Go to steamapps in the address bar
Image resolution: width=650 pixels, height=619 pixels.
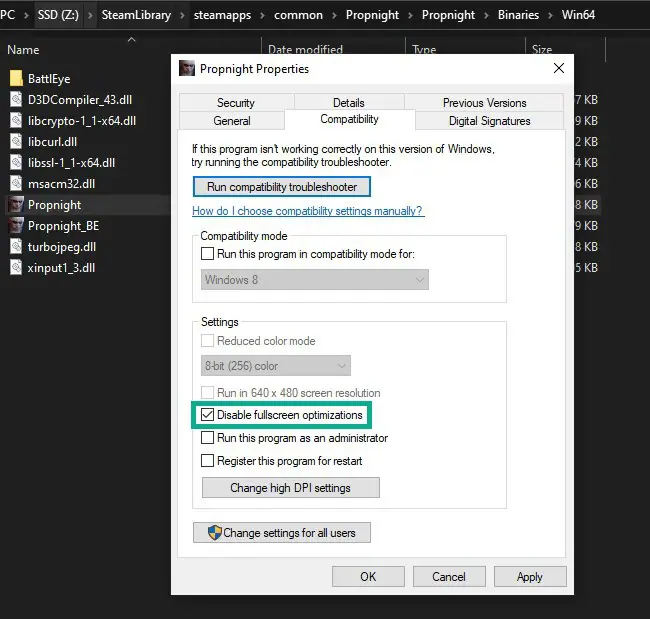222,15
